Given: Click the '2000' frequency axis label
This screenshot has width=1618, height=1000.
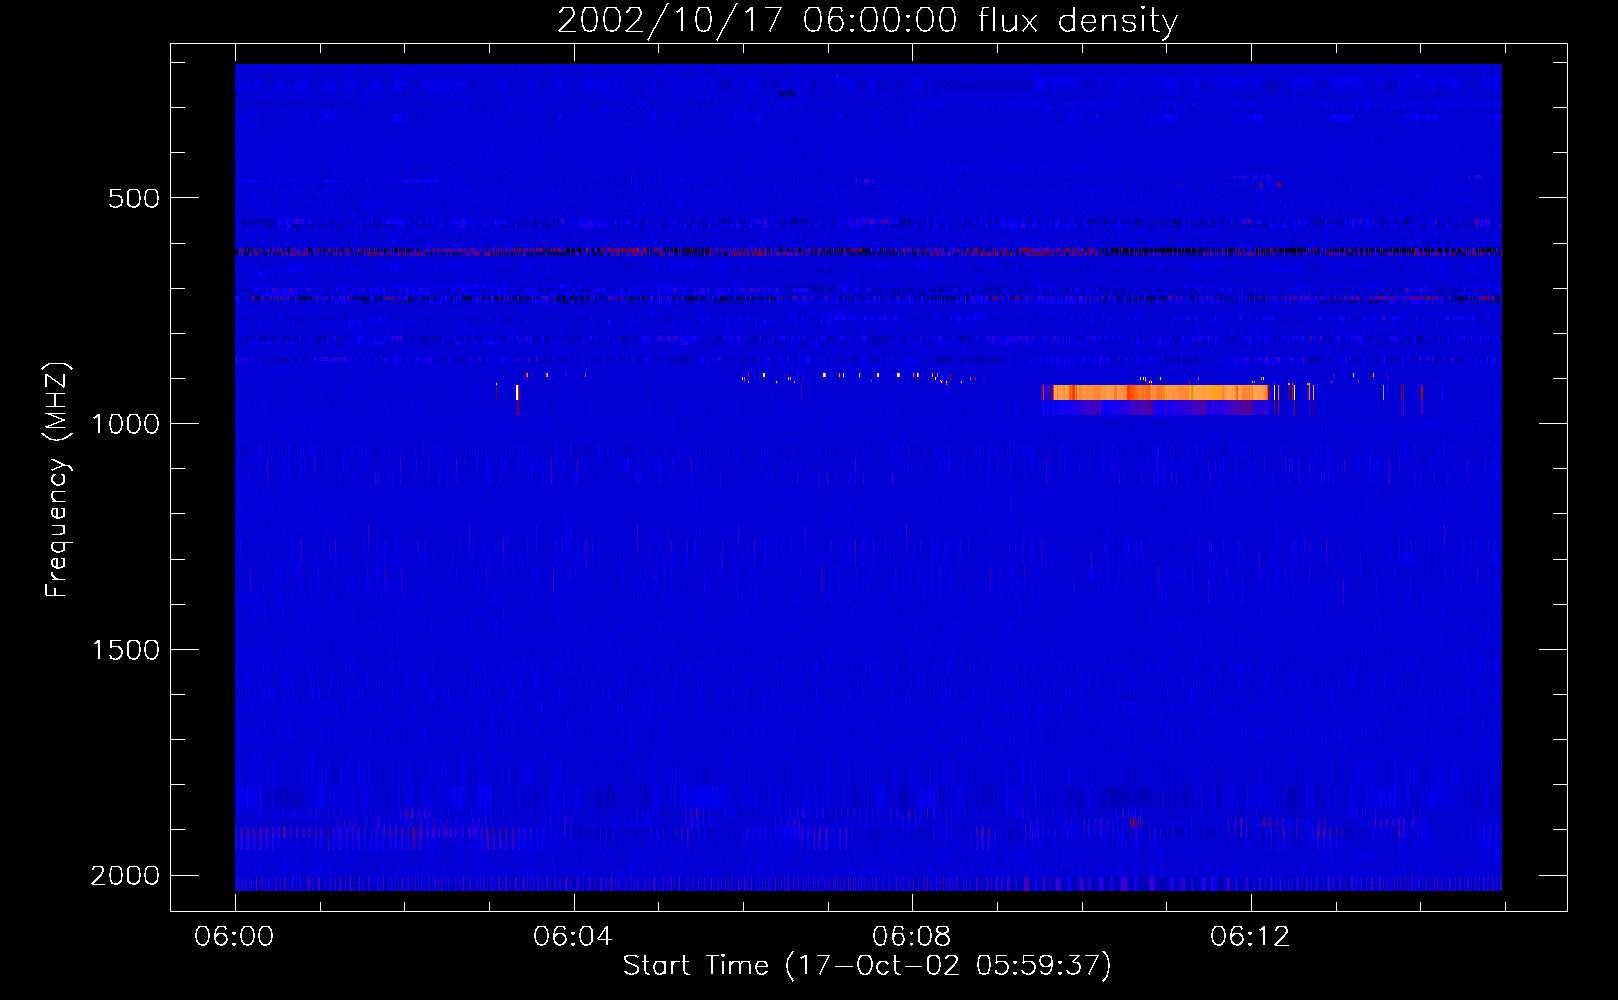Looking at the screenshot, I should pyautogui.click(x=125, y=876).
